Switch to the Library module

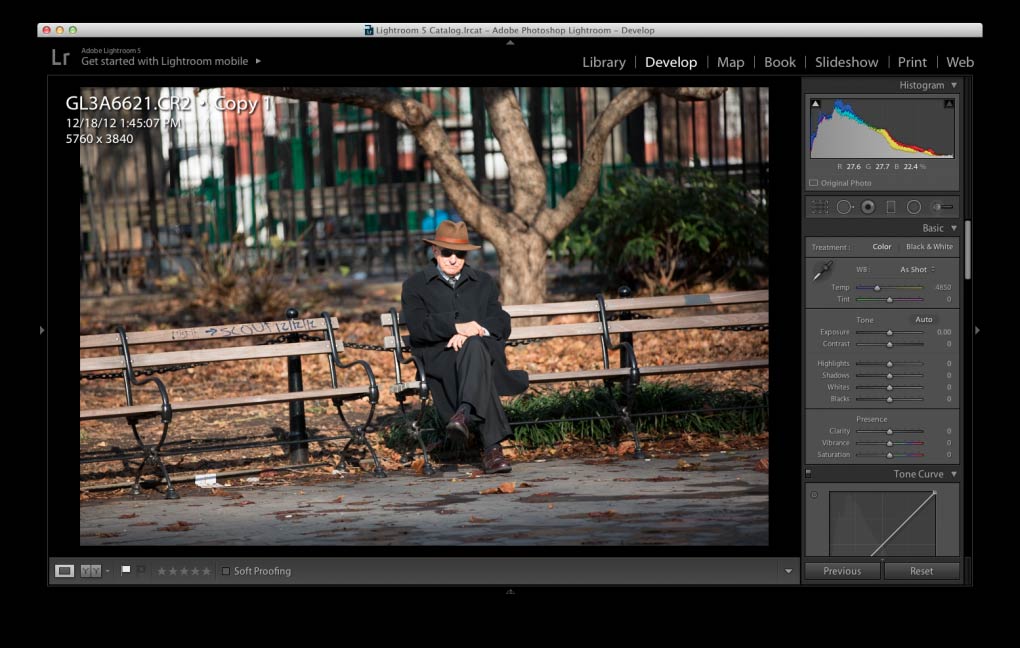(603, 62)
